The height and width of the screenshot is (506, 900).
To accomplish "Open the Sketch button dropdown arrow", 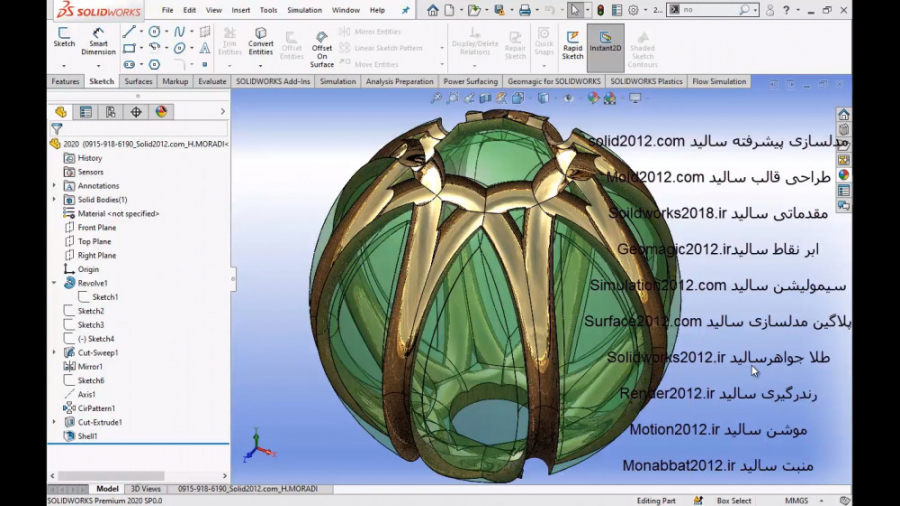I will point(64,65).
